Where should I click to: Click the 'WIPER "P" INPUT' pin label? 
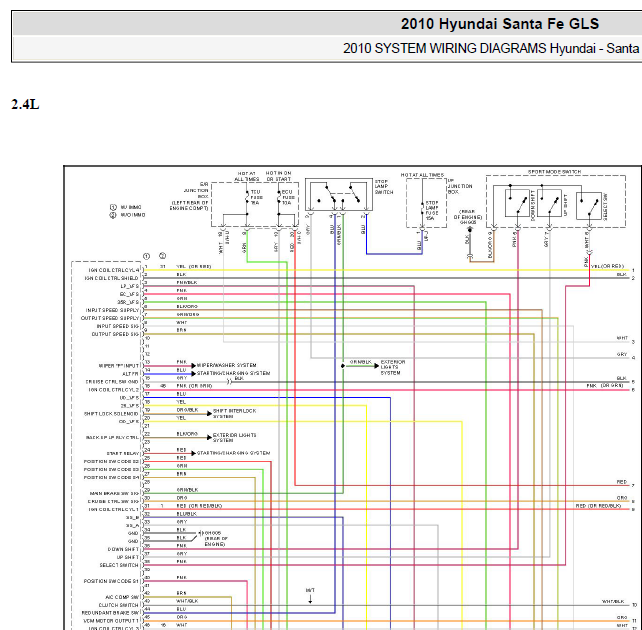pyautogui.click(x=119, y=366)
